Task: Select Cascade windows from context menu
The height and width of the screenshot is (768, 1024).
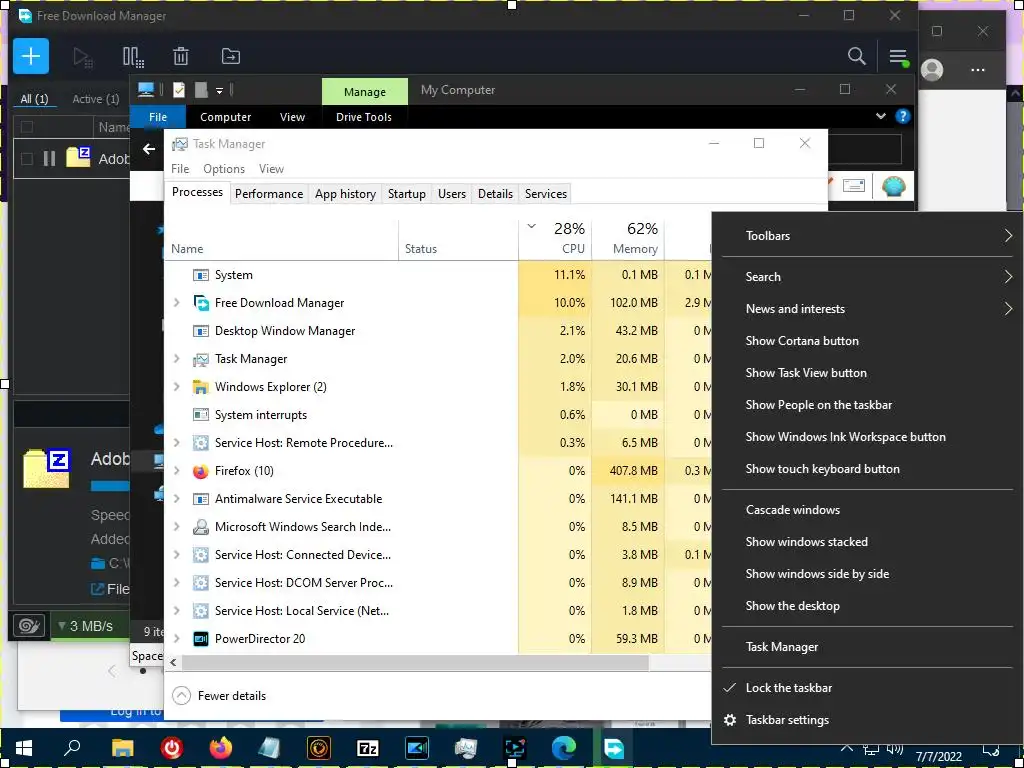Action: tap(793, 510)
